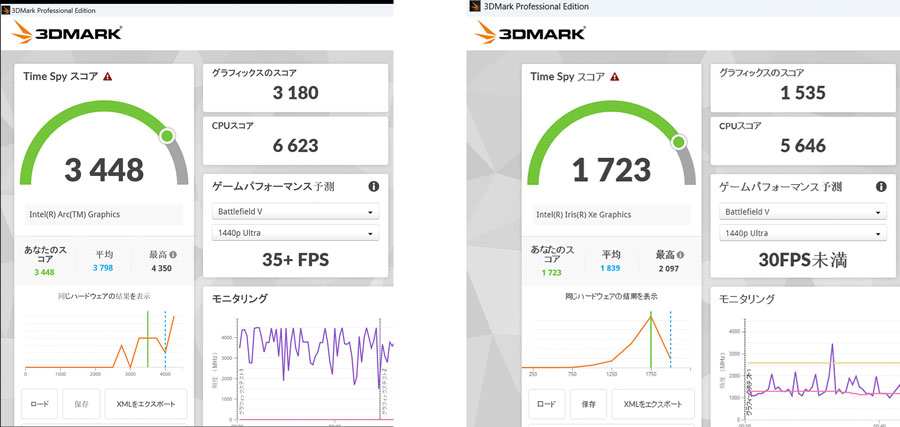Viewport: 900px width, 427px height.
Task: Click best score value 4 350
Action: [161, 268]
